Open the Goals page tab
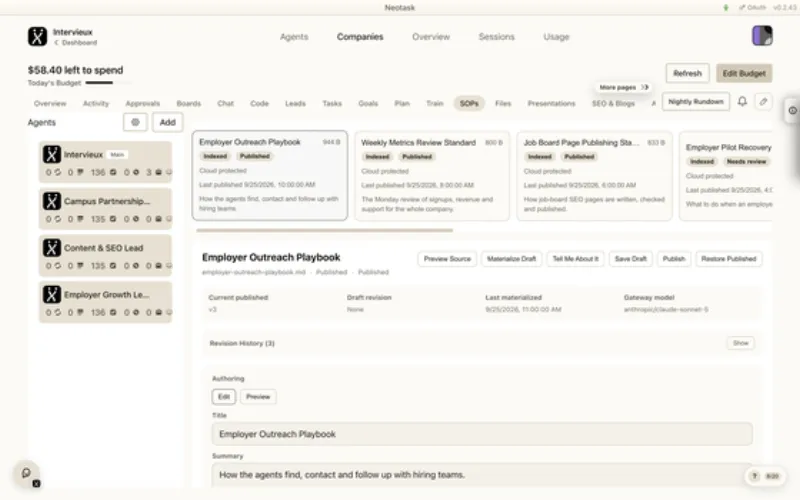Viewport: 800px width, 500px height. click(368, 103)
